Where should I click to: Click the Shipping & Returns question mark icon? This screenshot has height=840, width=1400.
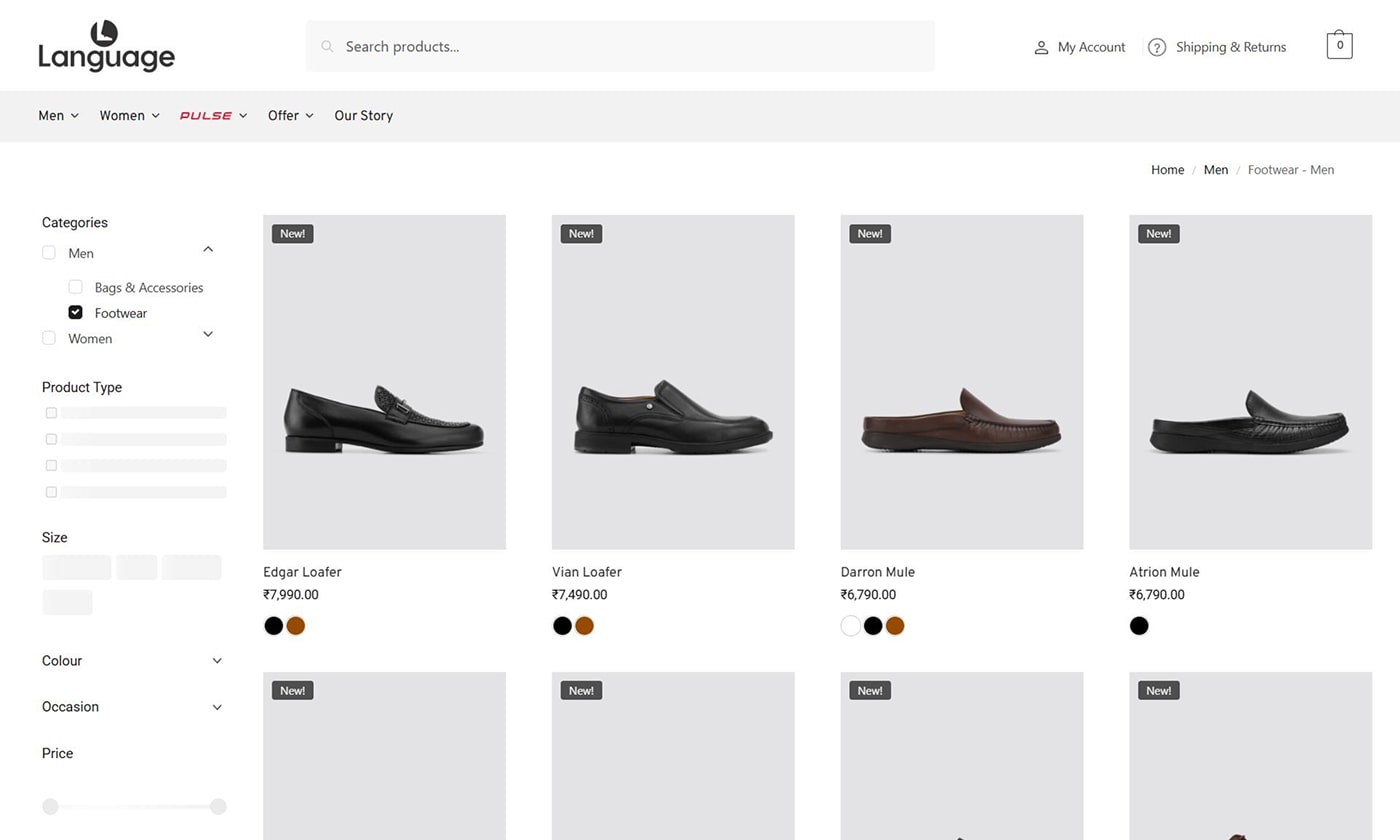pyautogui.click(x=1157, y=47)
